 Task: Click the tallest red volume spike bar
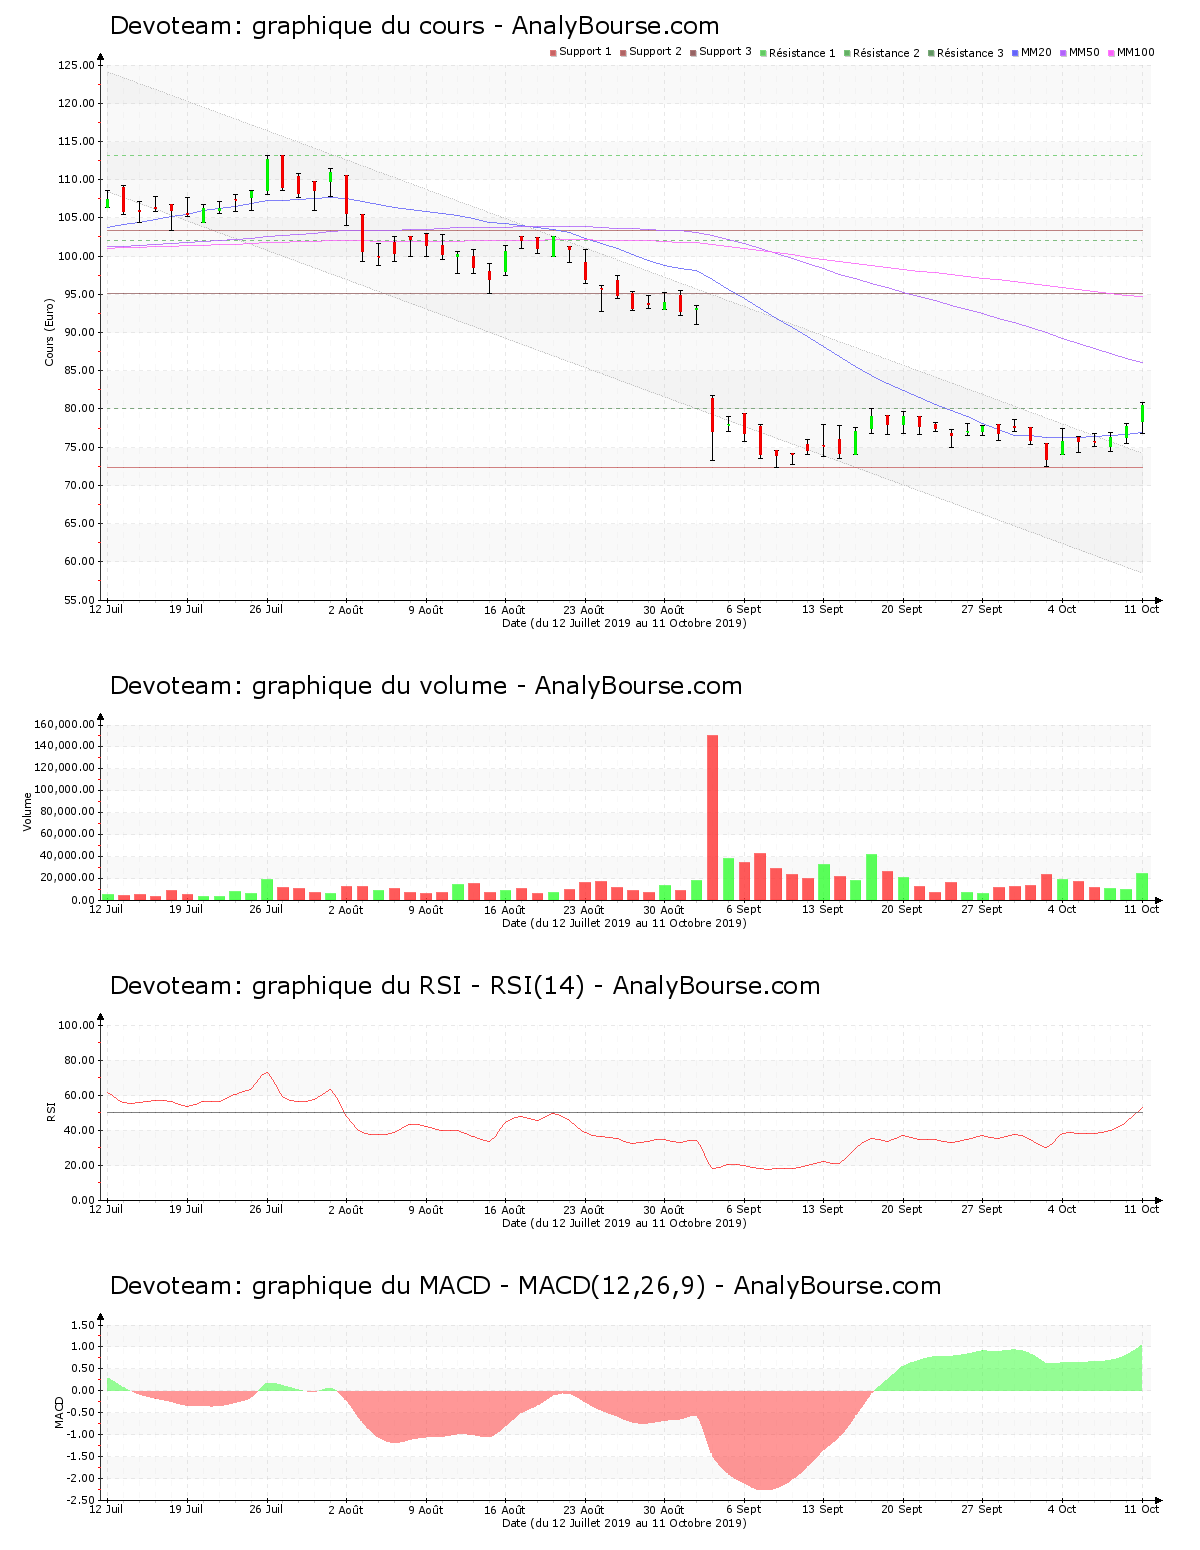coord(713,818)
